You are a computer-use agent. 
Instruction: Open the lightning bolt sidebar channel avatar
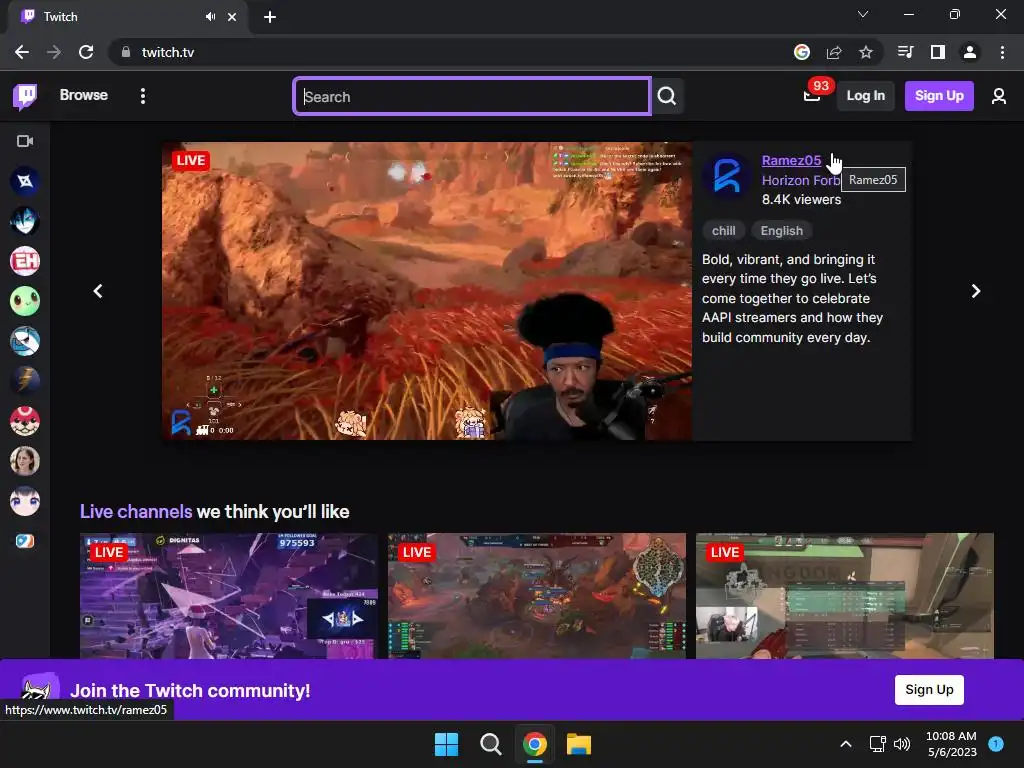25,381
